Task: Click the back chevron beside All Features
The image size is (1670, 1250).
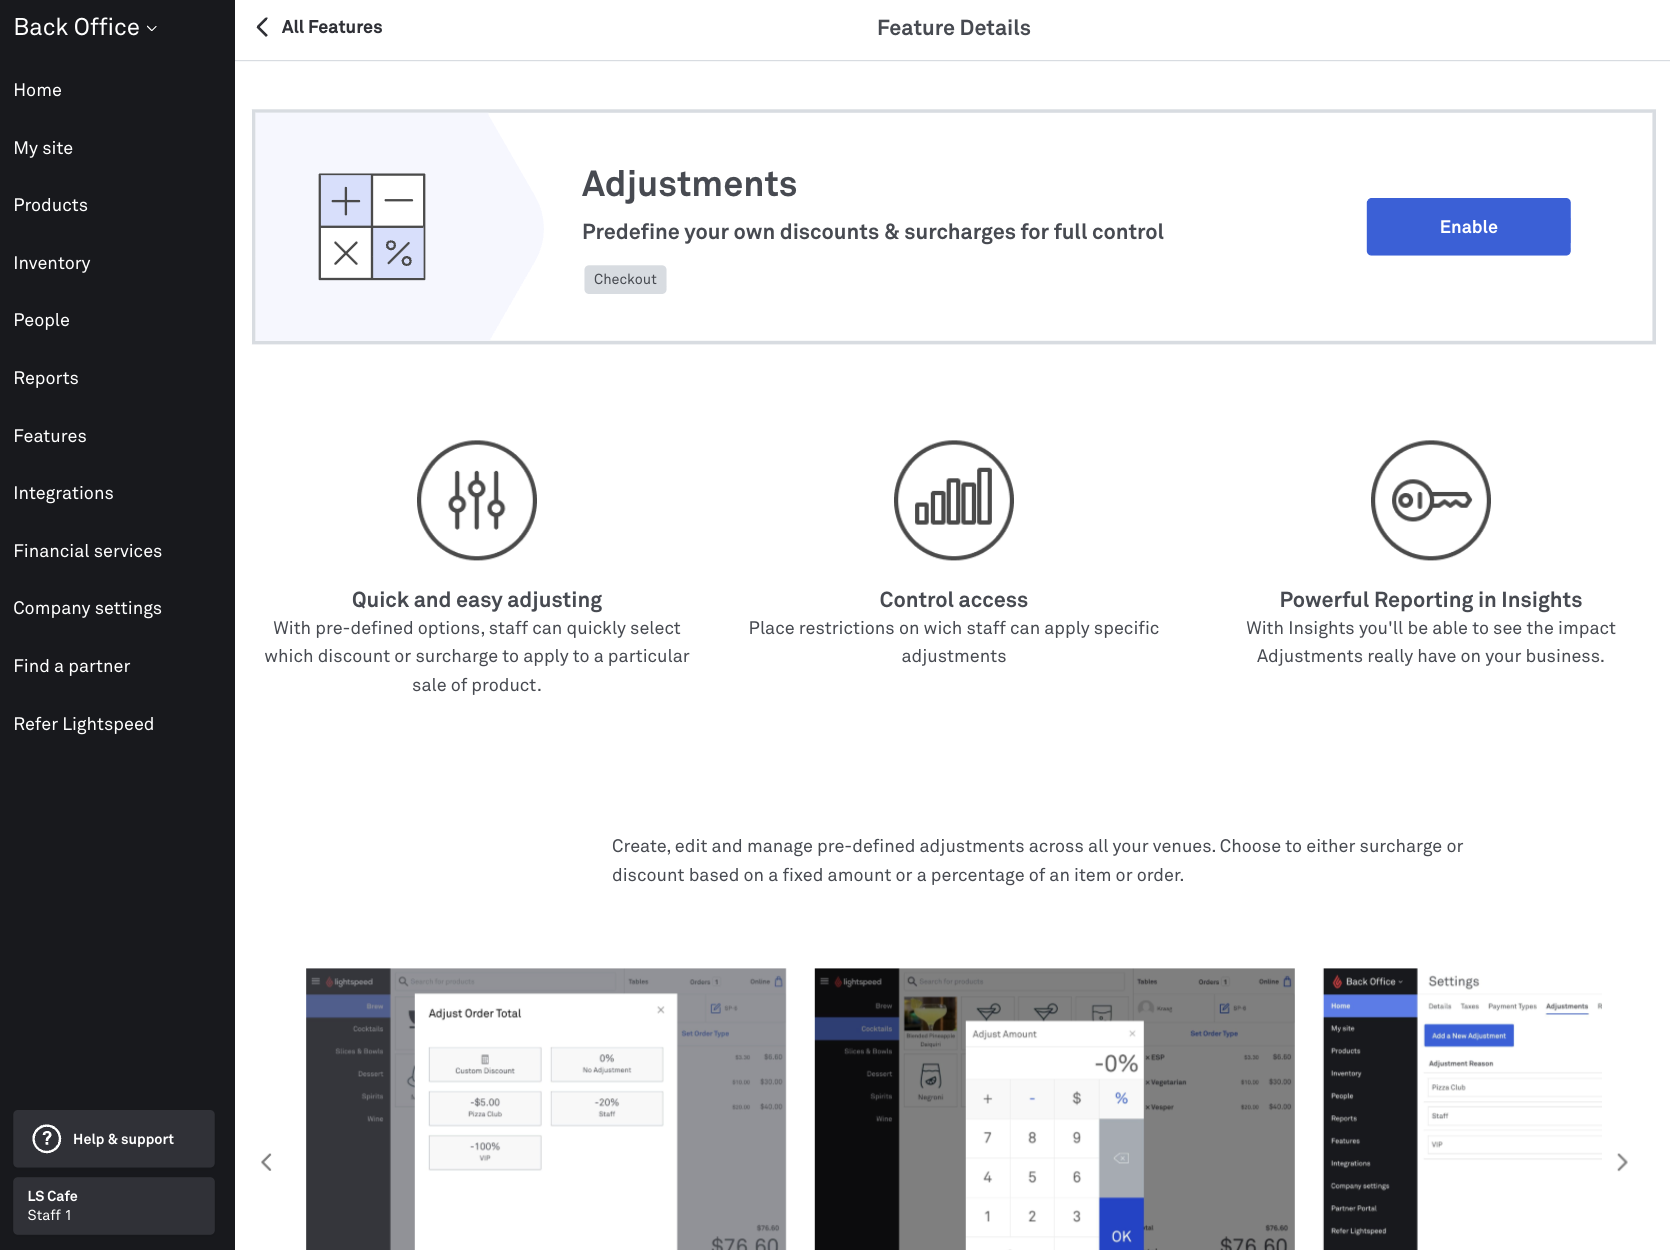Action: 263,27
